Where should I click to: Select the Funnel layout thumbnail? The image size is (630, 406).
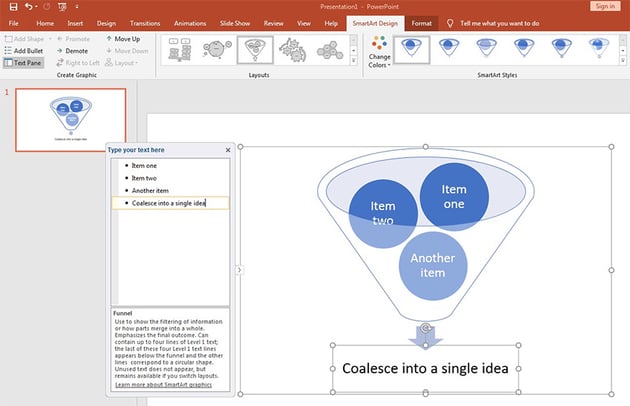[x=255, y=49]
